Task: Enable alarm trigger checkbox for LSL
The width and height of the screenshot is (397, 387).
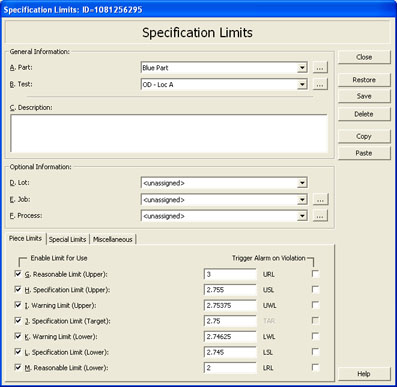Action: point(315,352)
